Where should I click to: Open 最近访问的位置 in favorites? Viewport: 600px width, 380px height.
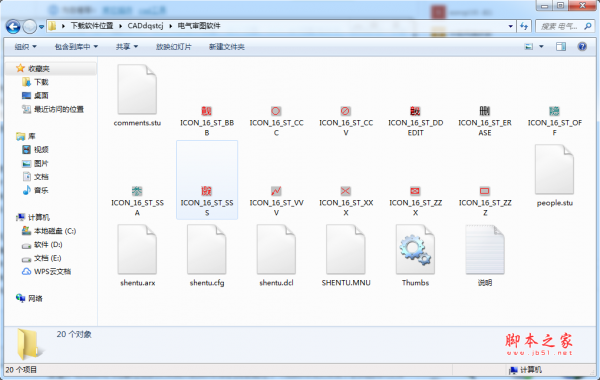pyautogui.click(x=53, y=109)
